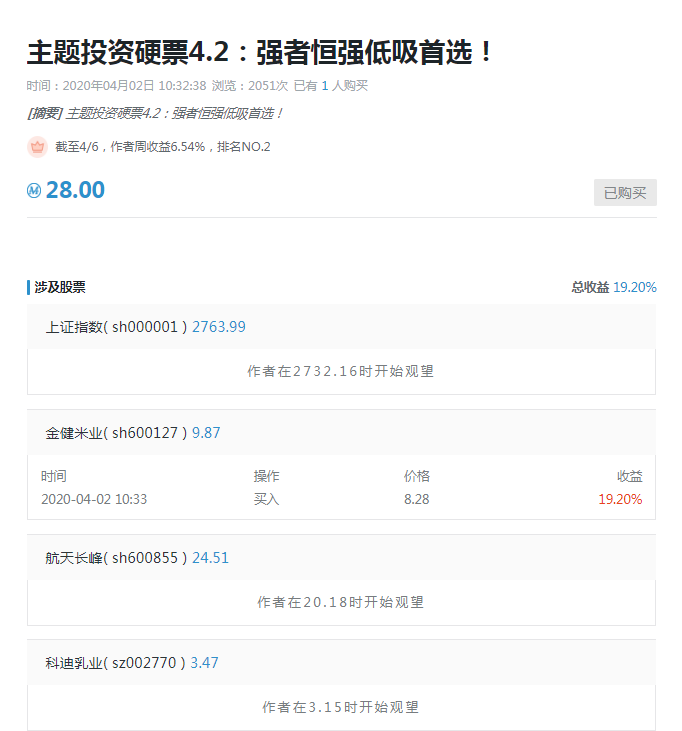Viewport: 682px width, 731px height.
Task: Click the 操作 column header
Action: [266, 476]
